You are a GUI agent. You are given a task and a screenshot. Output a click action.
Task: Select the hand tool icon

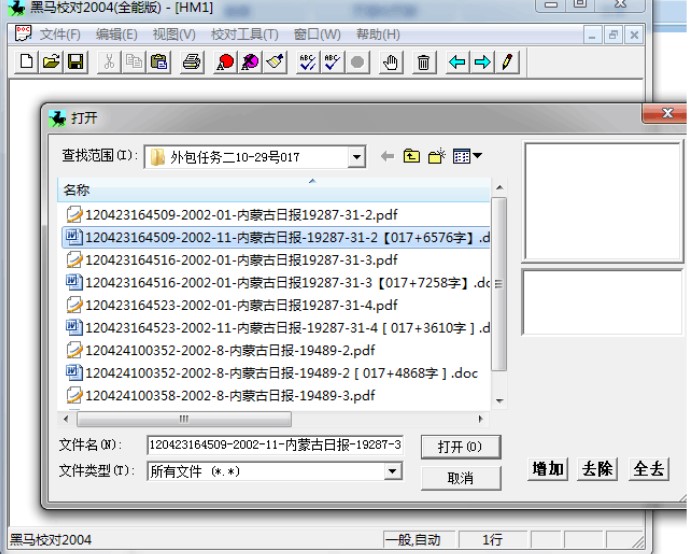[390, 62]
